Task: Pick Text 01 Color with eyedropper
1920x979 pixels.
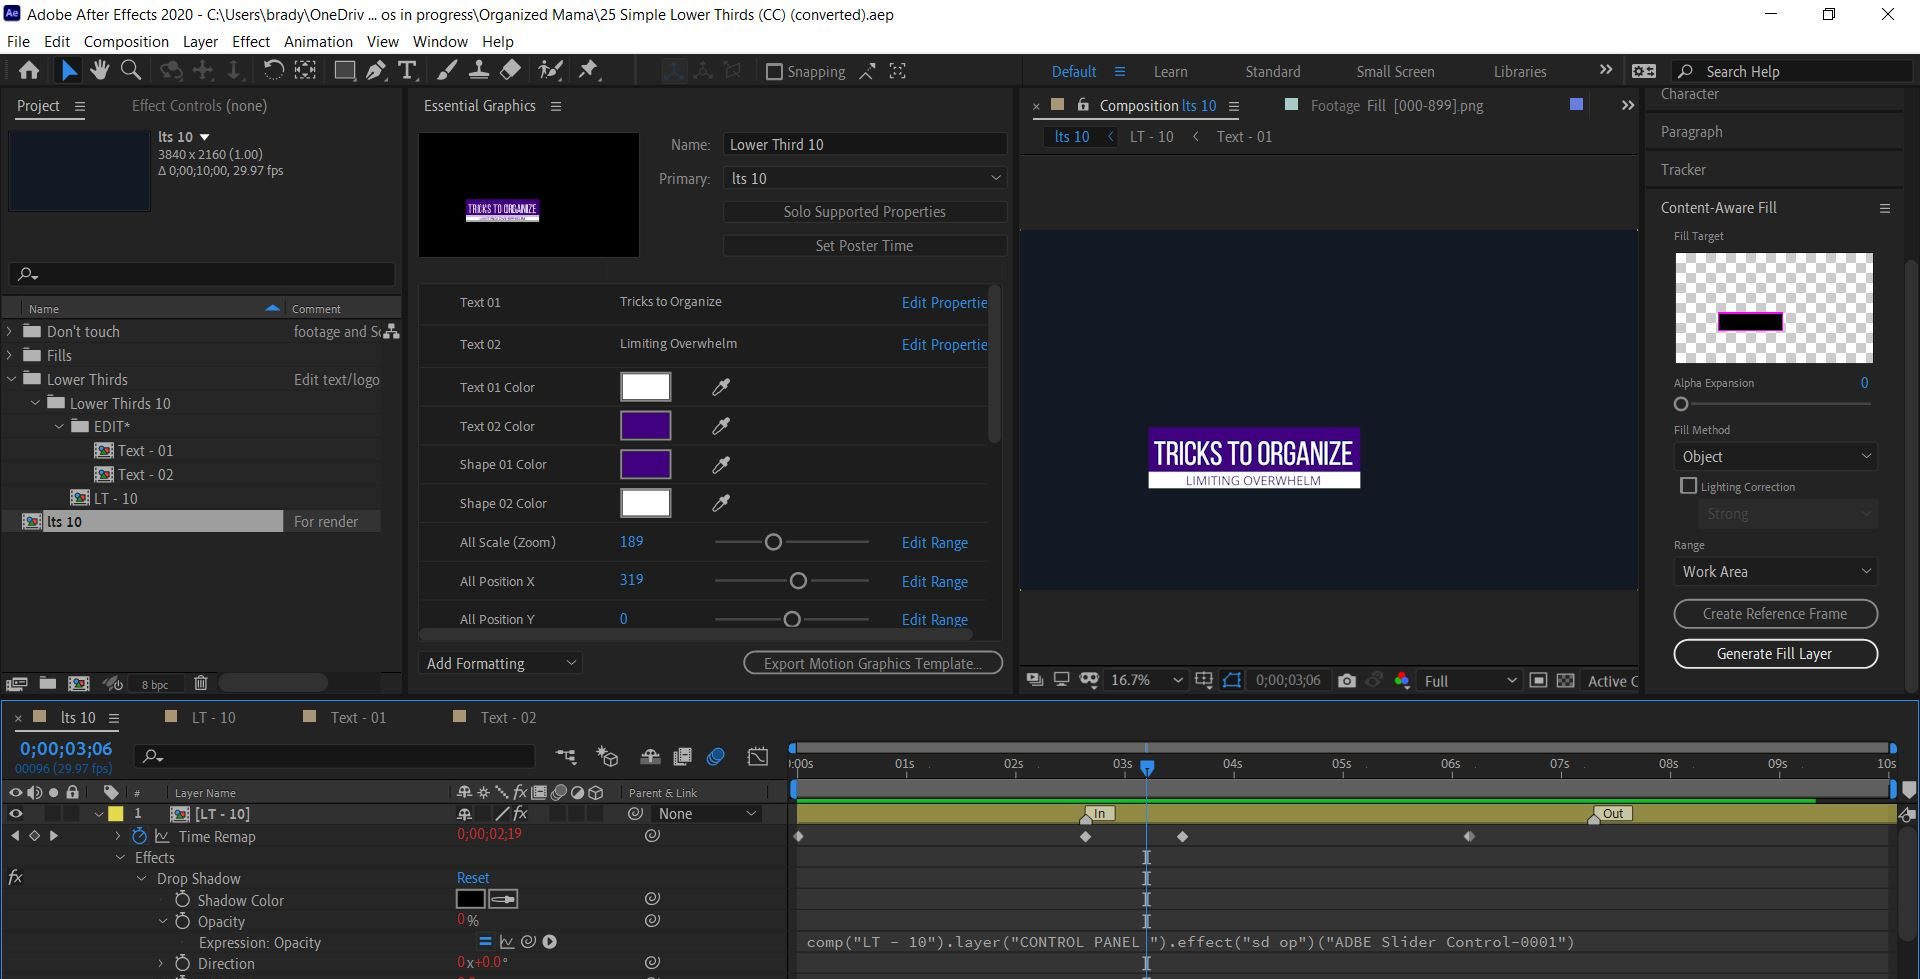Action: coord(720,387)
